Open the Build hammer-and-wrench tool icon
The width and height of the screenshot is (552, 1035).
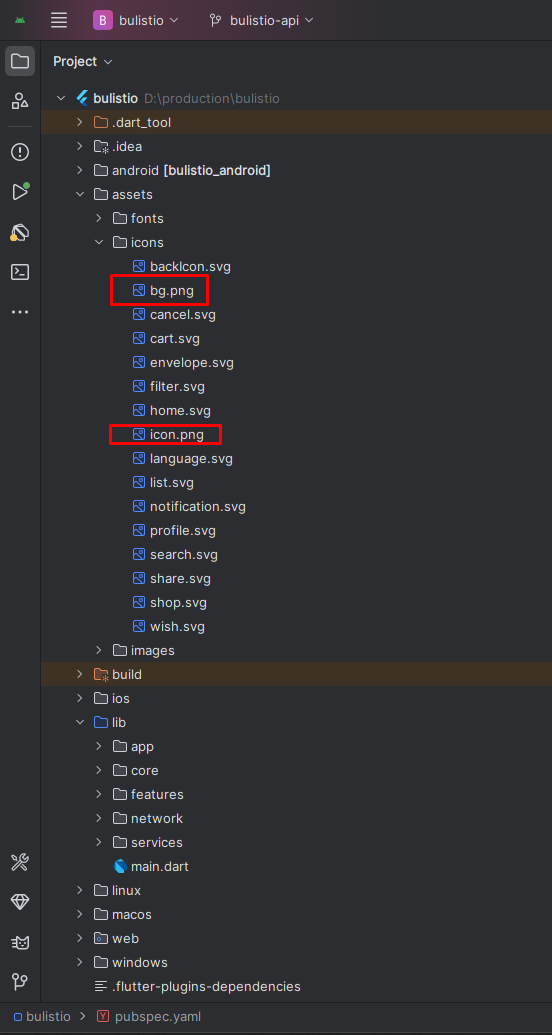pos(20,862)
